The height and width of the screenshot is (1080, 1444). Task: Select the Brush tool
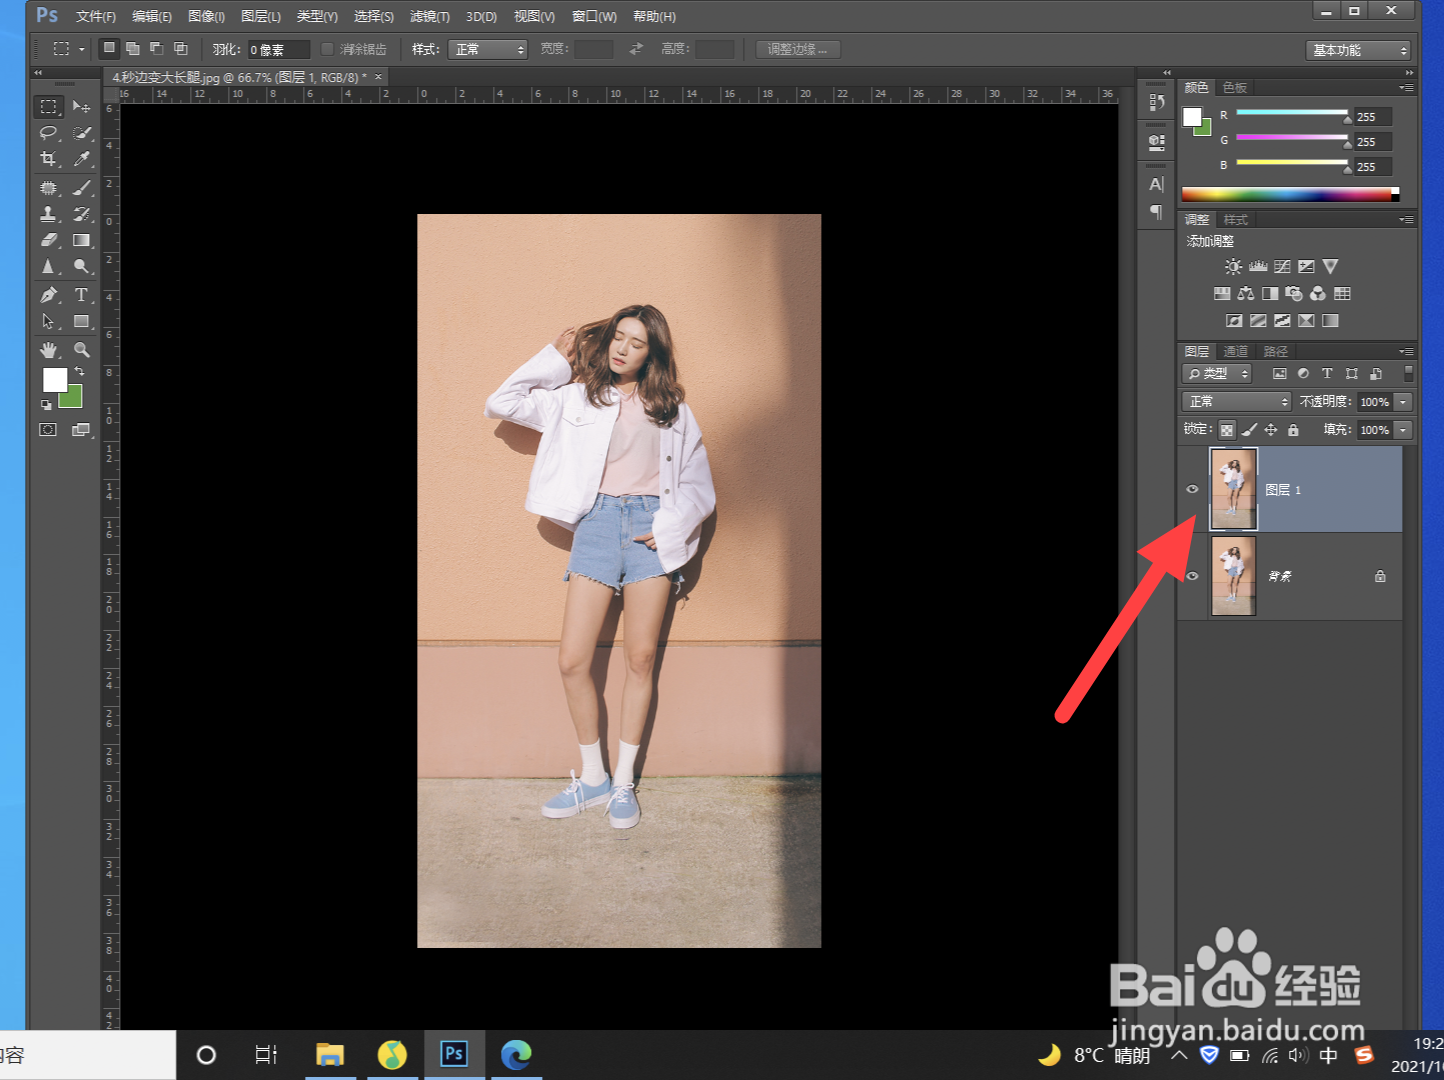tap(82, 188)
